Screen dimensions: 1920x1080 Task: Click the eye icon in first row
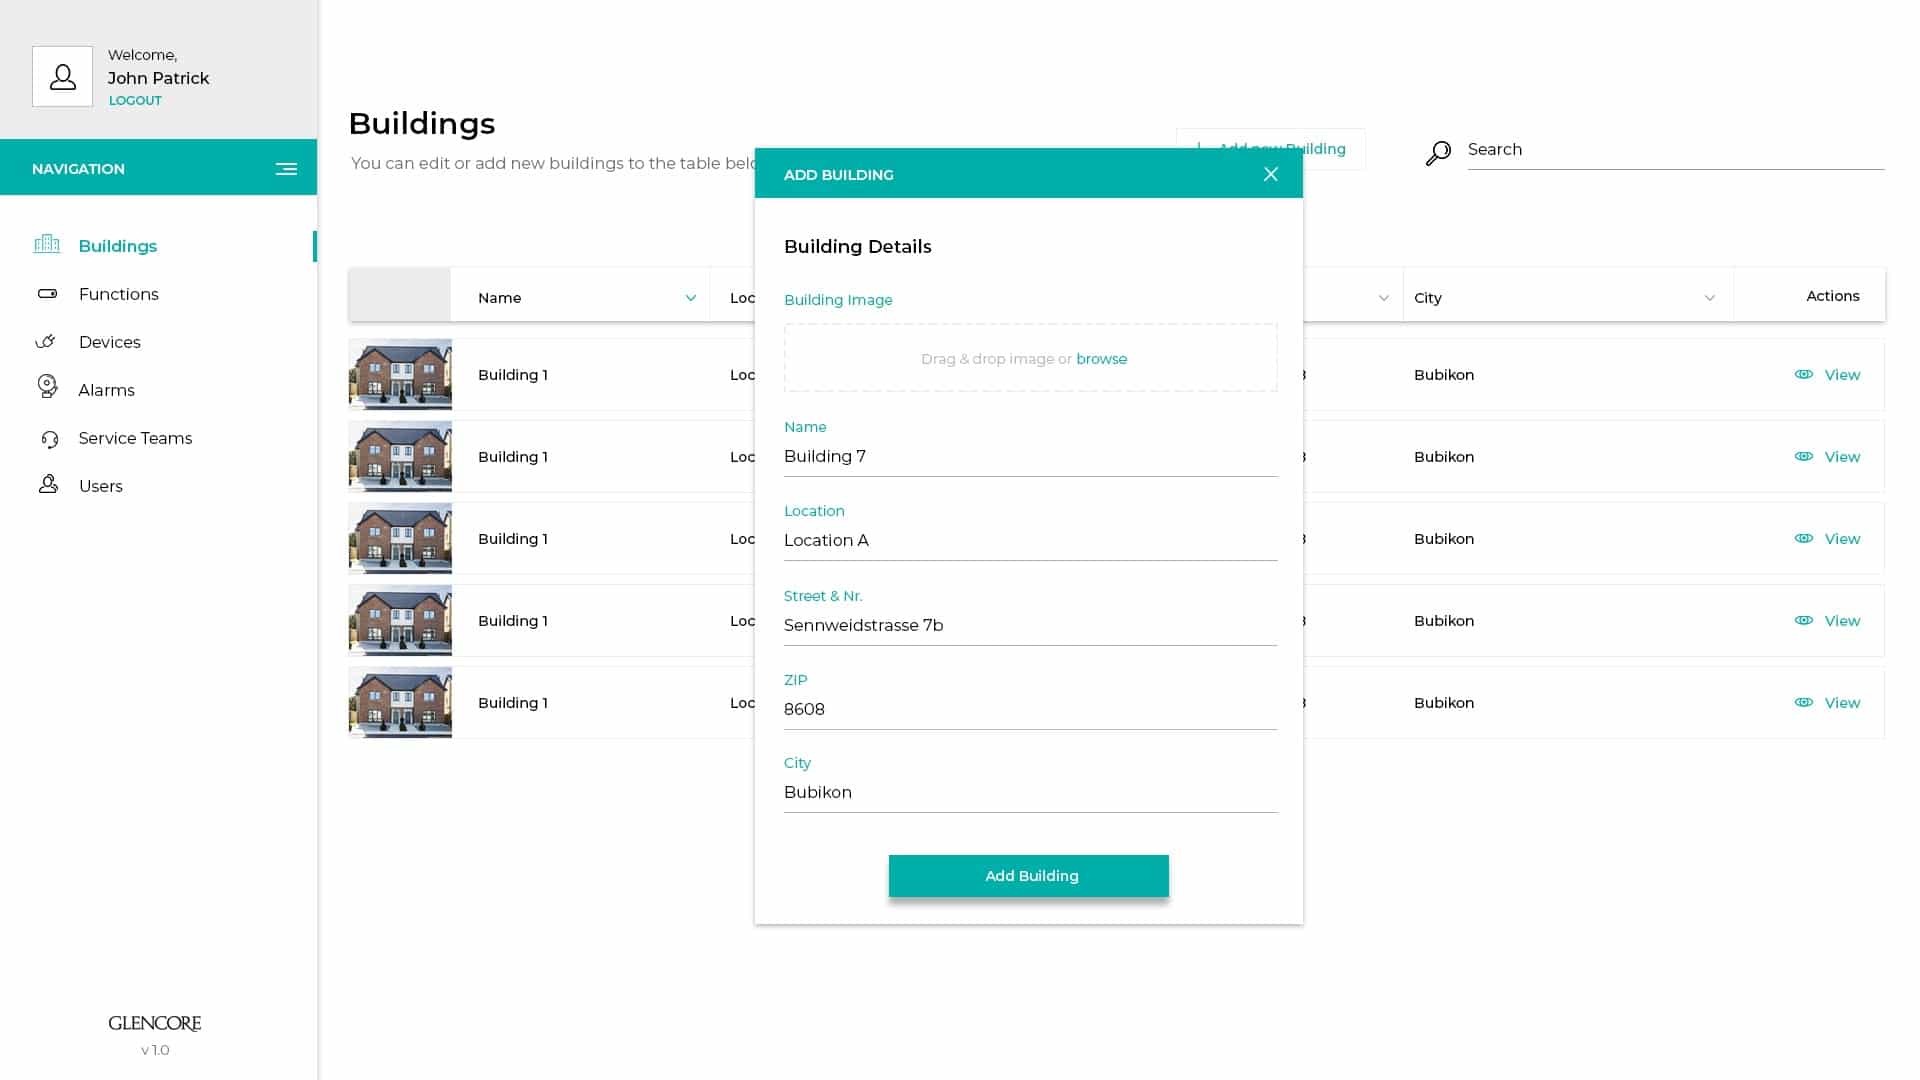click(x=1803, y=374)
